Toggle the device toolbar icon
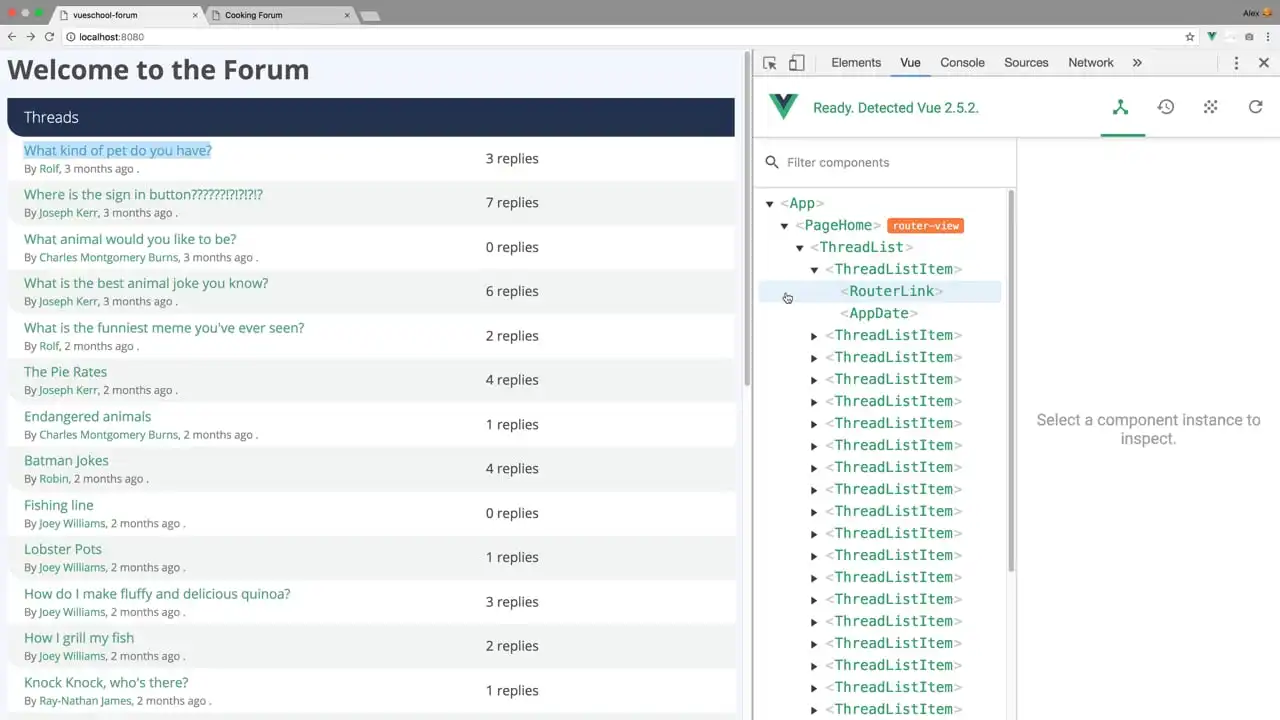Screen dimensions: 1280x720 tap(796, 63)
